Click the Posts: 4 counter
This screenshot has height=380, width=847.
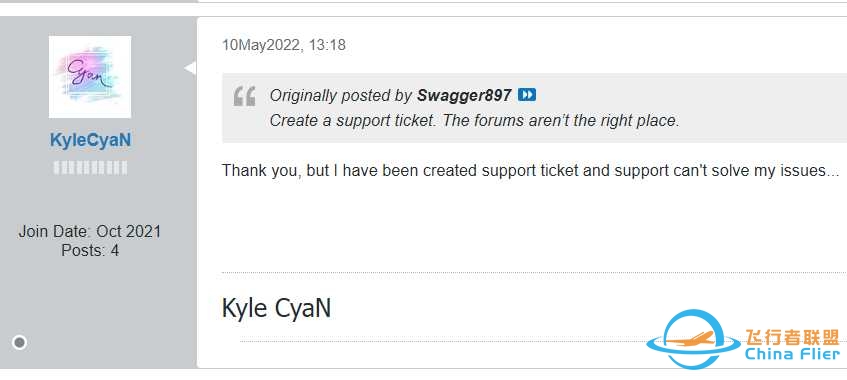90,250
